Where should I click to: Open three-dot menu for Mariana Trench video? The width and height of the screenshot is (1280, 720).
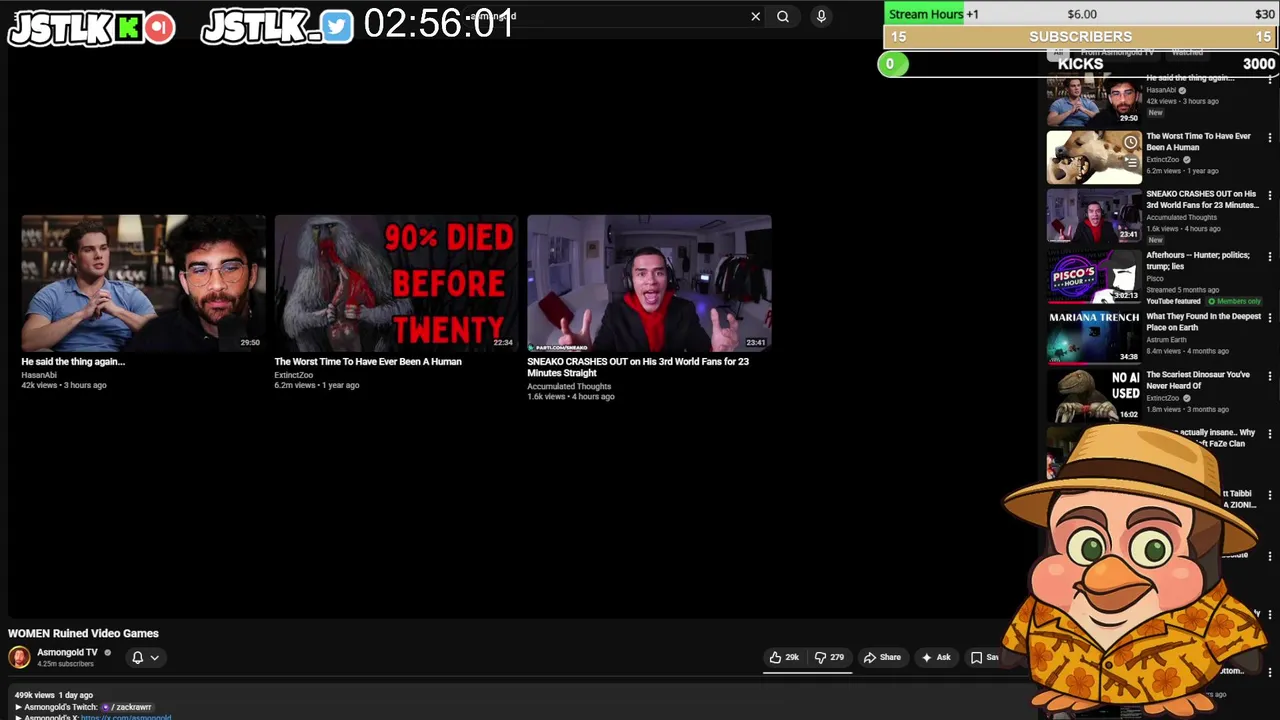1270,318
